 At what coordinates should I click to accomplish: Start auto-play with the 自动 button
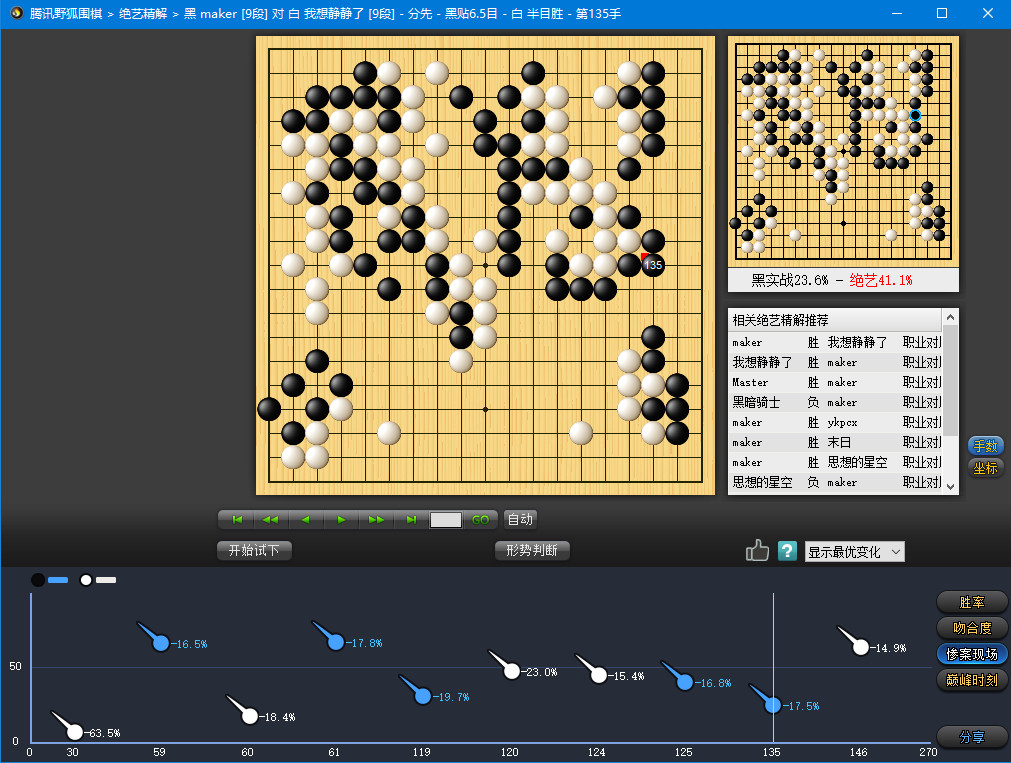[x=521, y=519]
